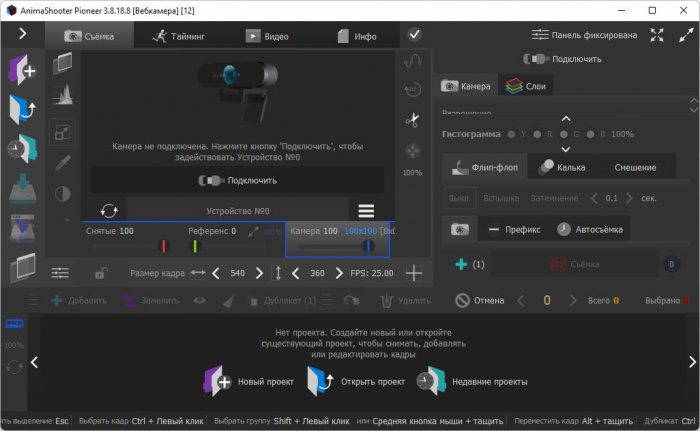Select the eyedropper tool icon
Screen dimensions: 700x431
point(62,163)
